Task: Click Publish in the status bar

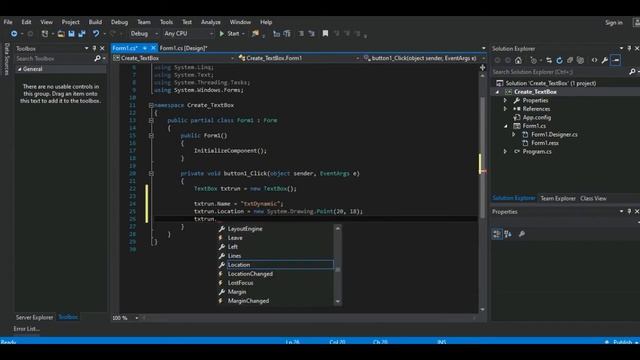Action: [x=622, y=342]
